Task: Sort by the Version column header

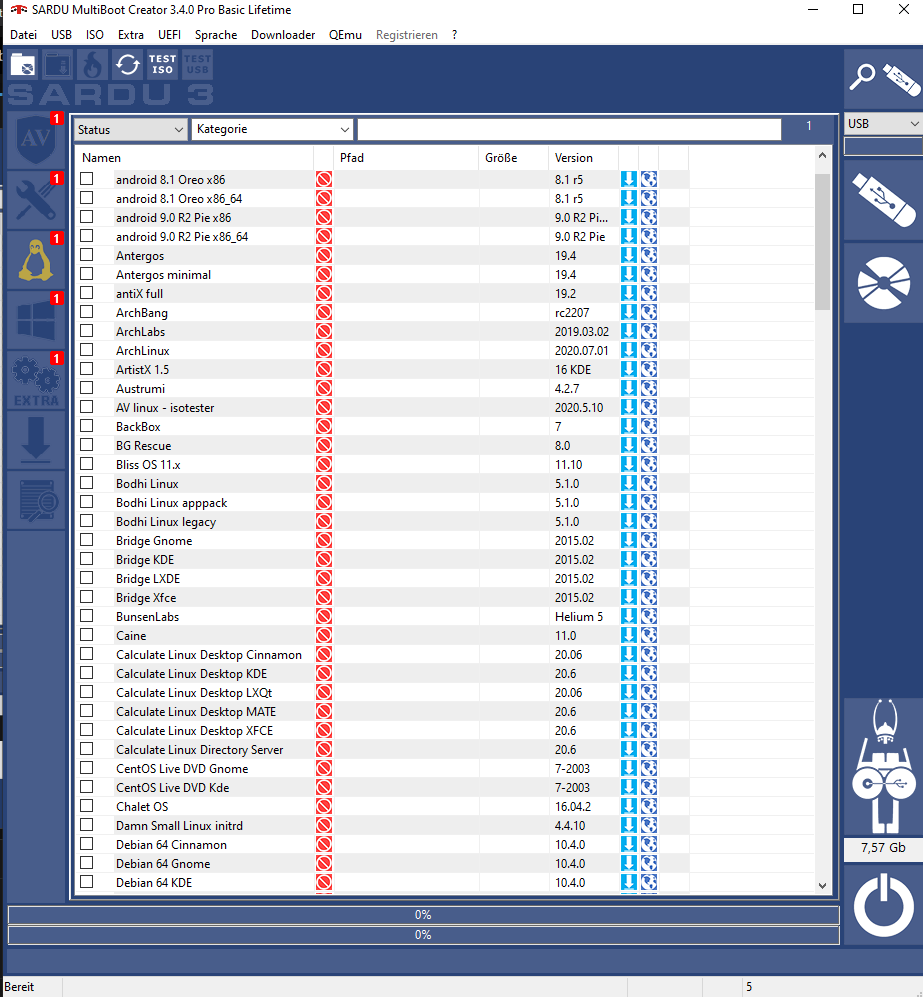Action: pos(584,158)
